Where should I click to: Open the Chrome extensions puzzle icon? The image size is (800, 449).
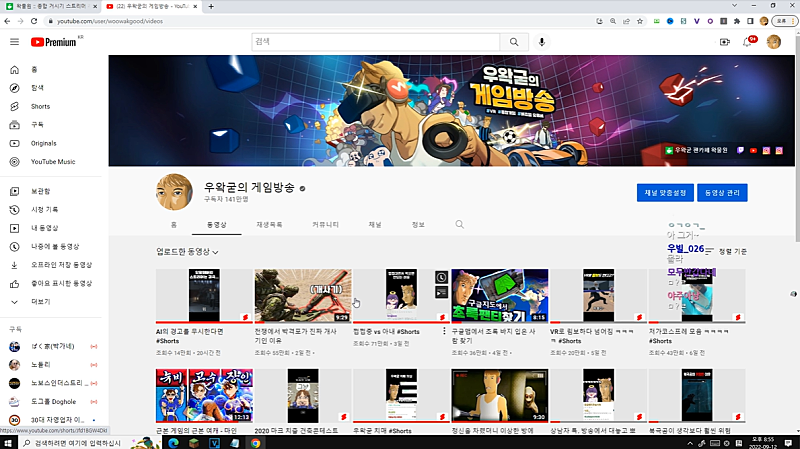tap(737, 21)
